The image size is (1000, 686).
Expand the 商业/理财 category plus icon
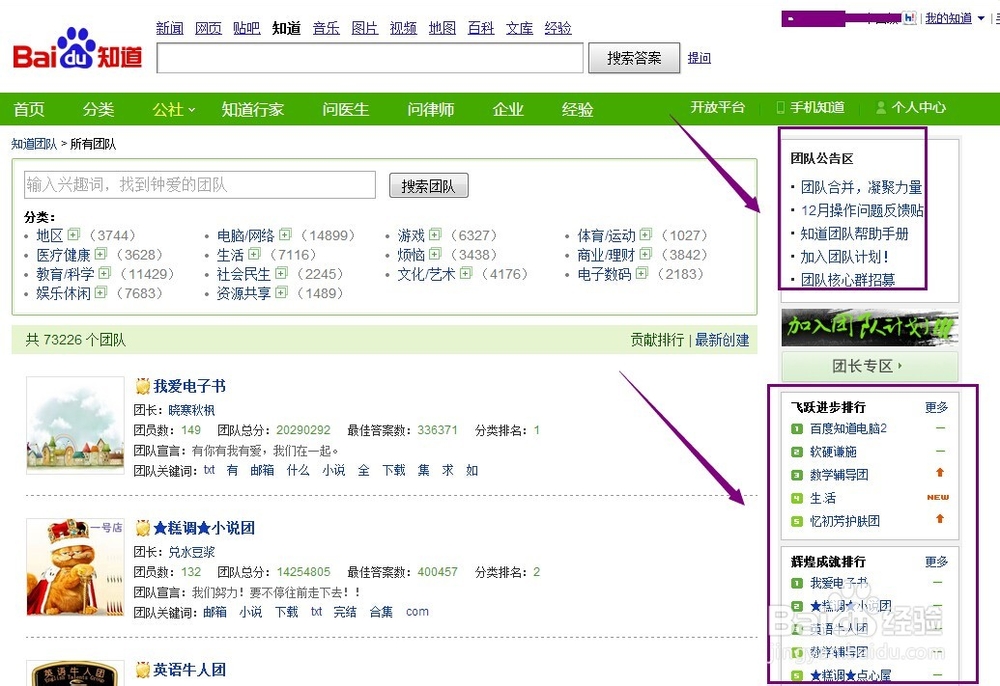645,254
